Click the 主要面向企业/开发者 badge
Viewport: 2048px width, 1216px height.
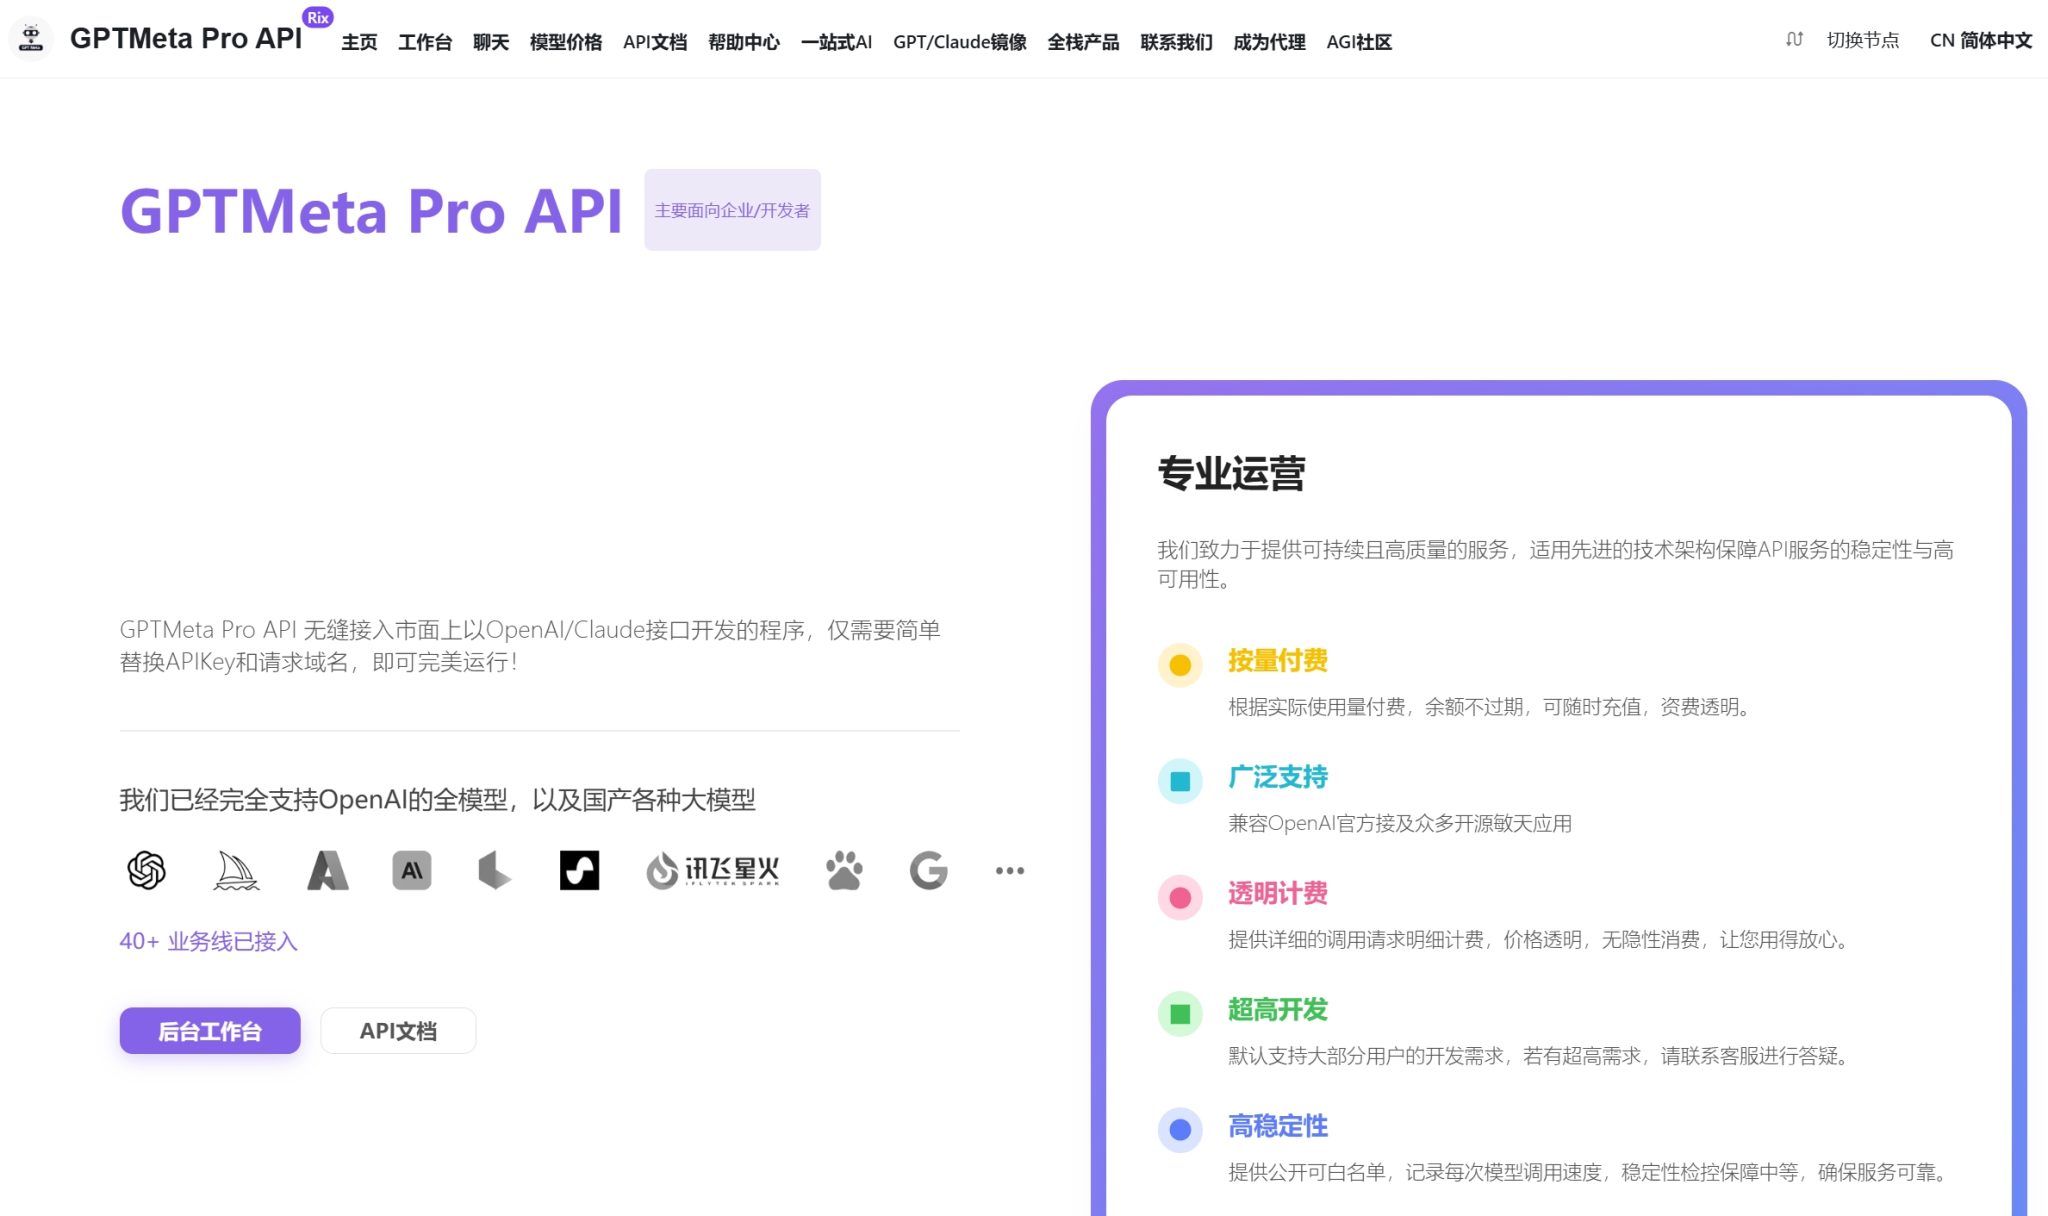732,210
